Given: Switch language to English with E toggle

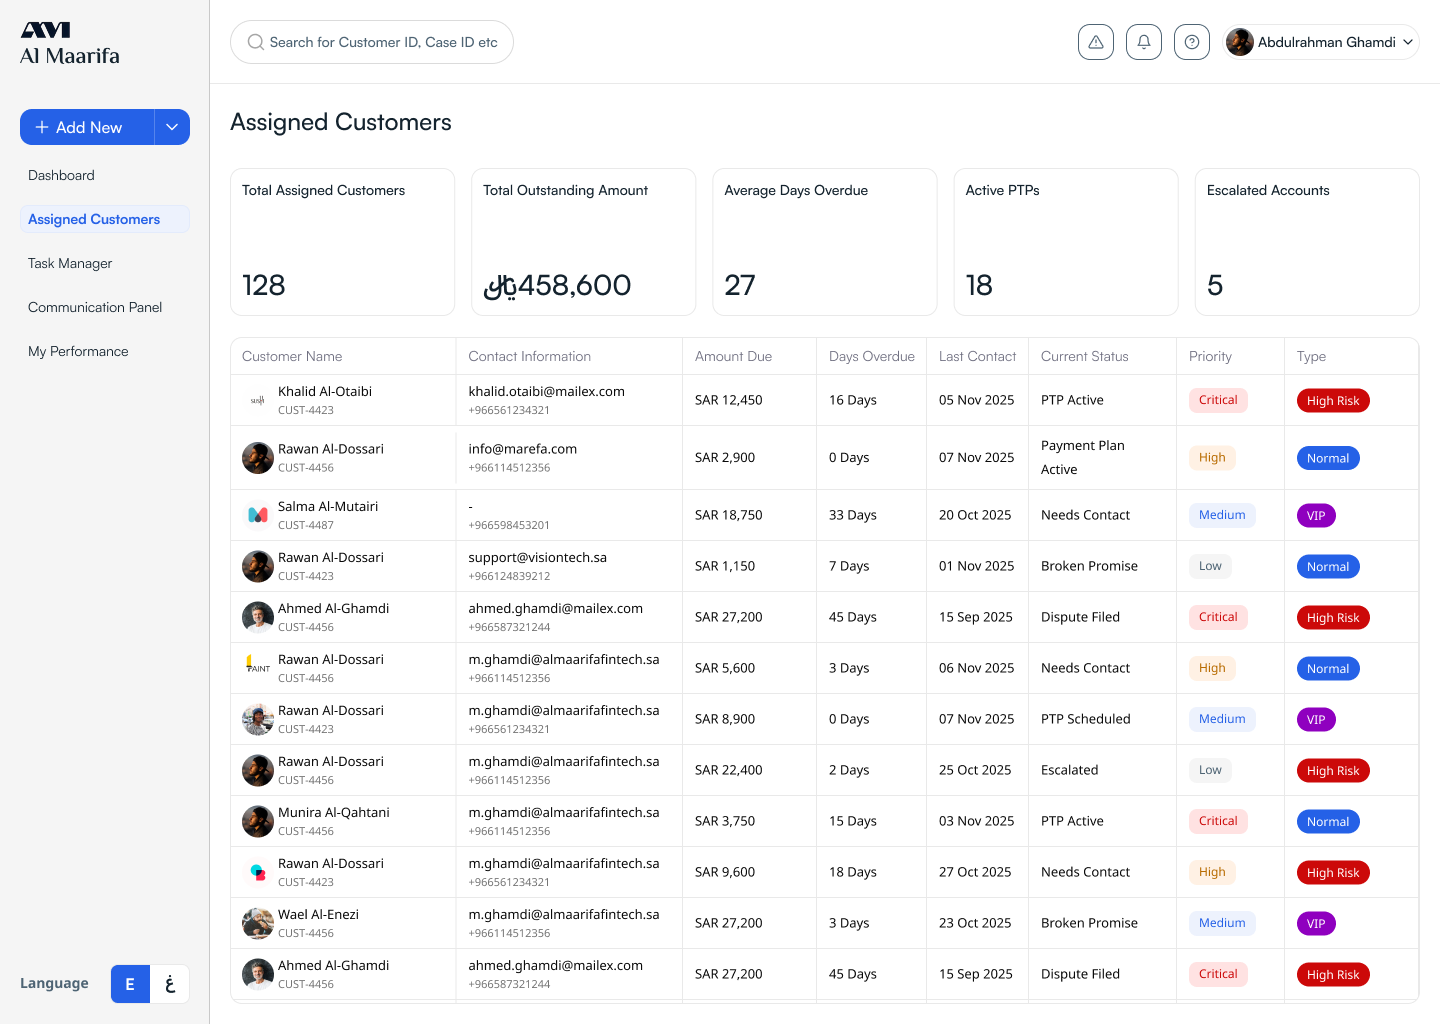Looking at the screenshot, I should pyautogui.click(x=130, y=984).
